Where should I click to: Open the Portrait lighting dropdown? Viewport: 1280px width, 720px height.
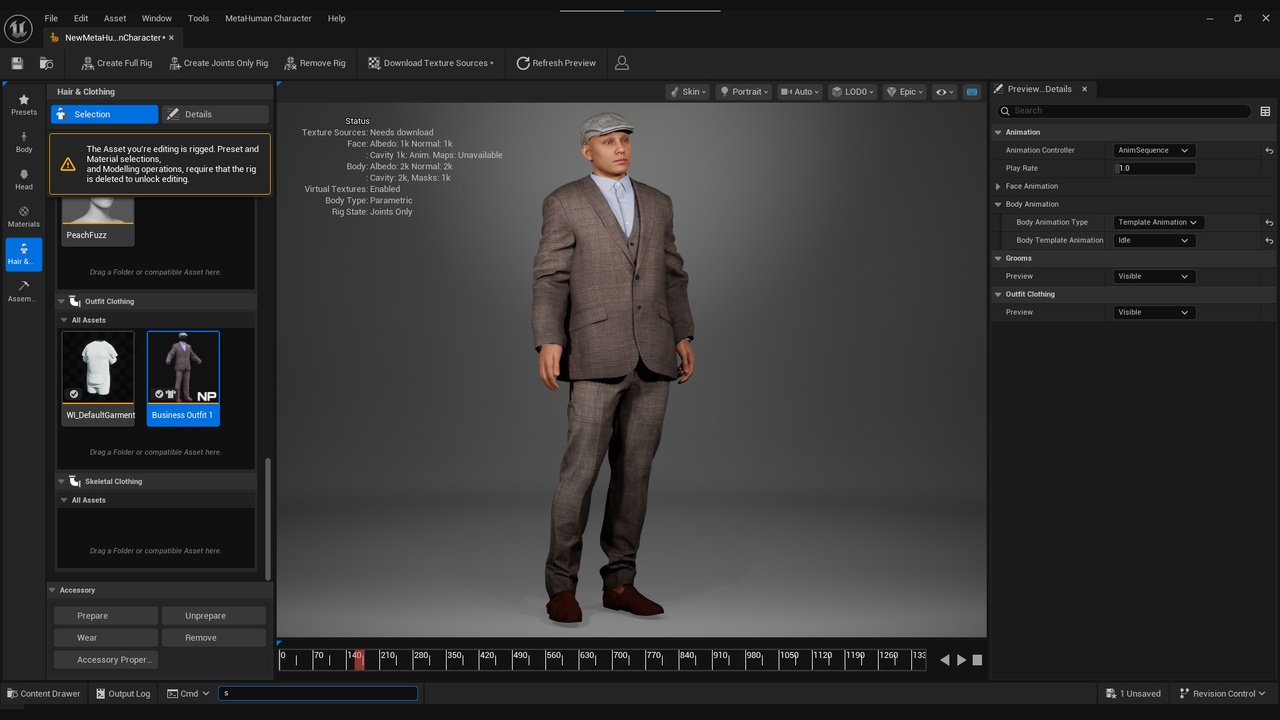[744, 92]
